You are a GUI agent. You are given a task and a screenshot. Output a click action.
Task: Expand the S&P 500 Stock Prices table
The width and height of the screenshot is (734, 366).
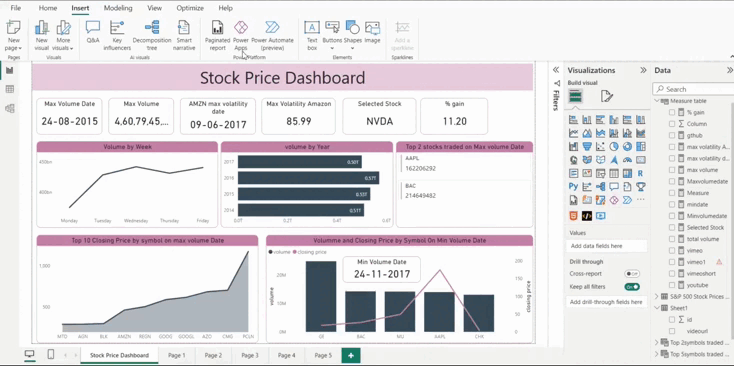point(657,297)
